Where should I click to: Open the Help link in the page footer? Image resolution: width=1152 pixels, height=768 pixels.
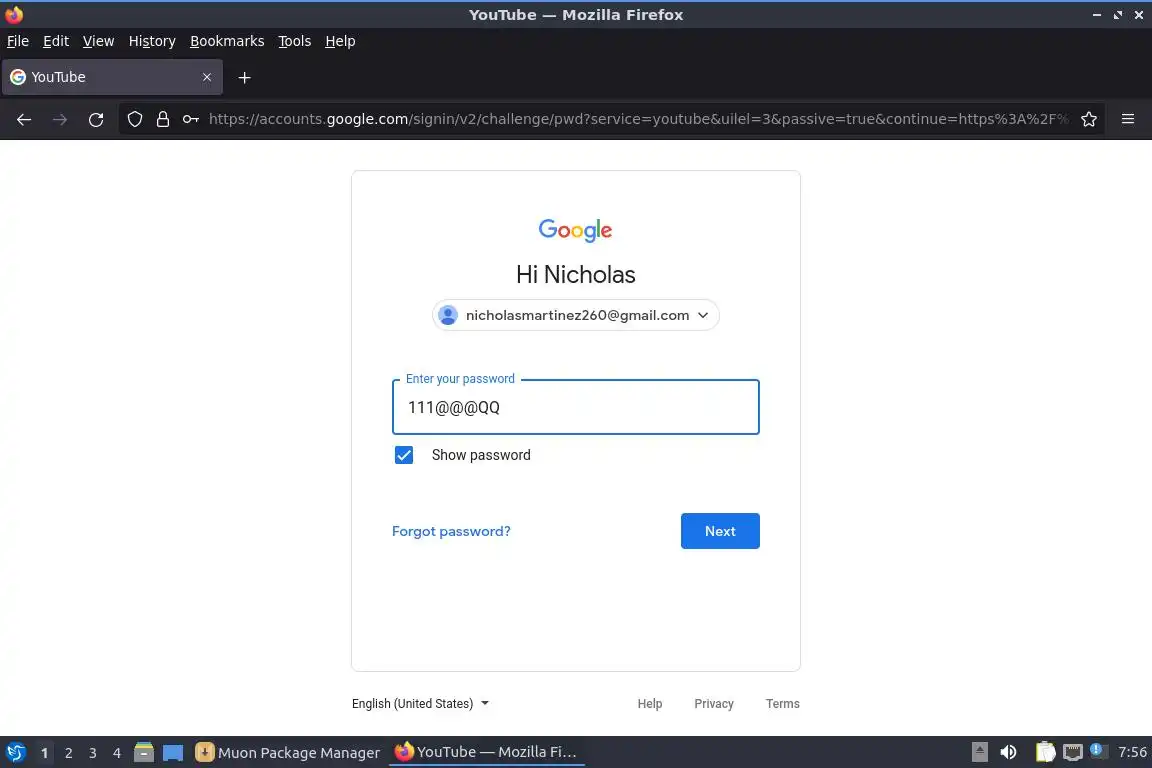pos(649,703)
